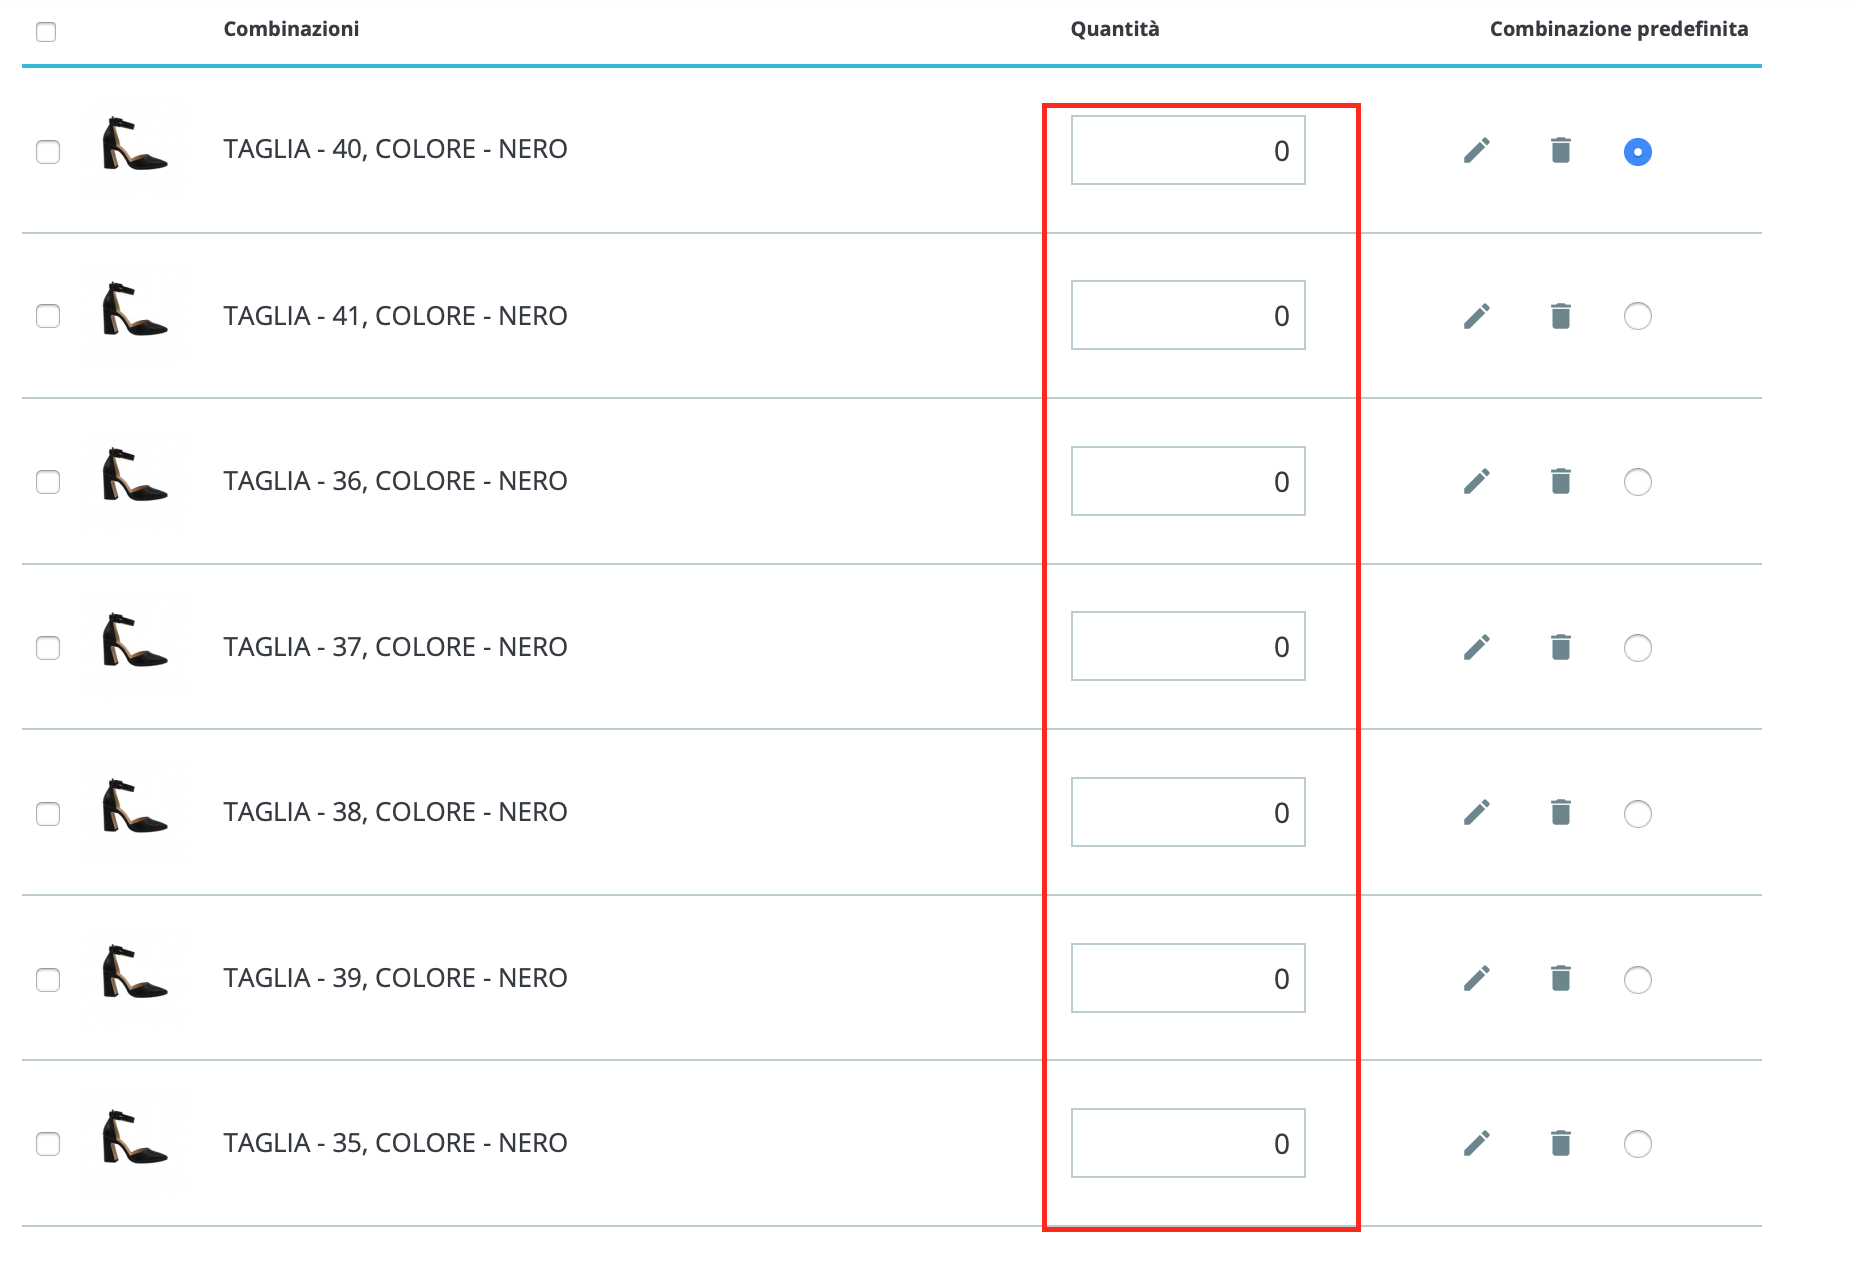Set TAGLIA 41 as default combination
The height and width of the screenshot is (1268, 1856).
(1638, 316)
